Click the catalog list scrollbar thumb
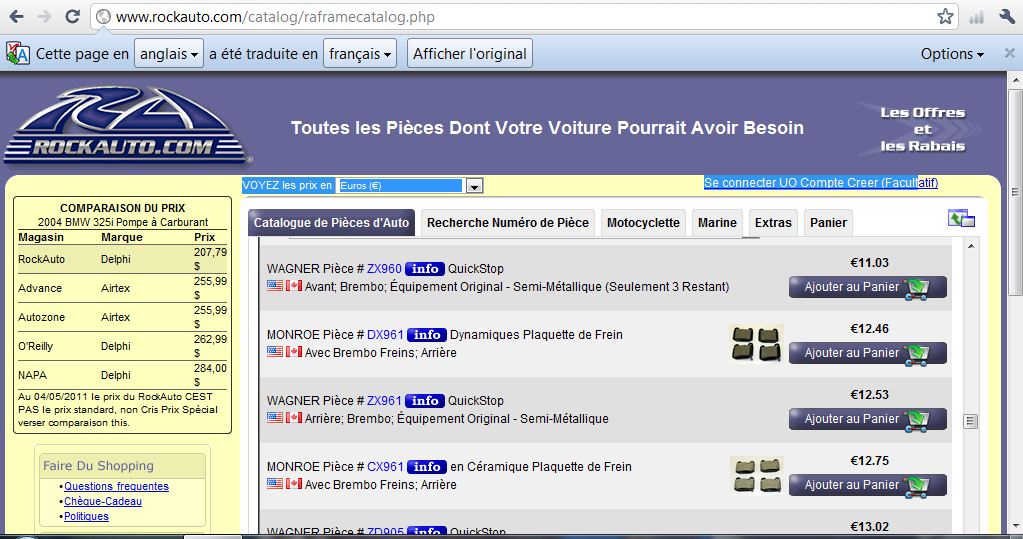1023x539 pixels. coord(971,422)
